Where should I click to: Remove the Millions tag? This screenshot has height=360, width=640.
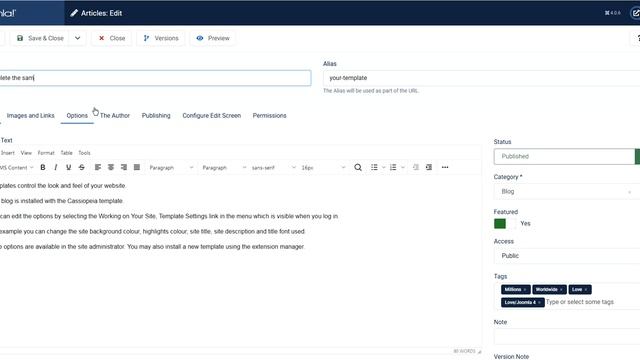(x=525, y=289)
